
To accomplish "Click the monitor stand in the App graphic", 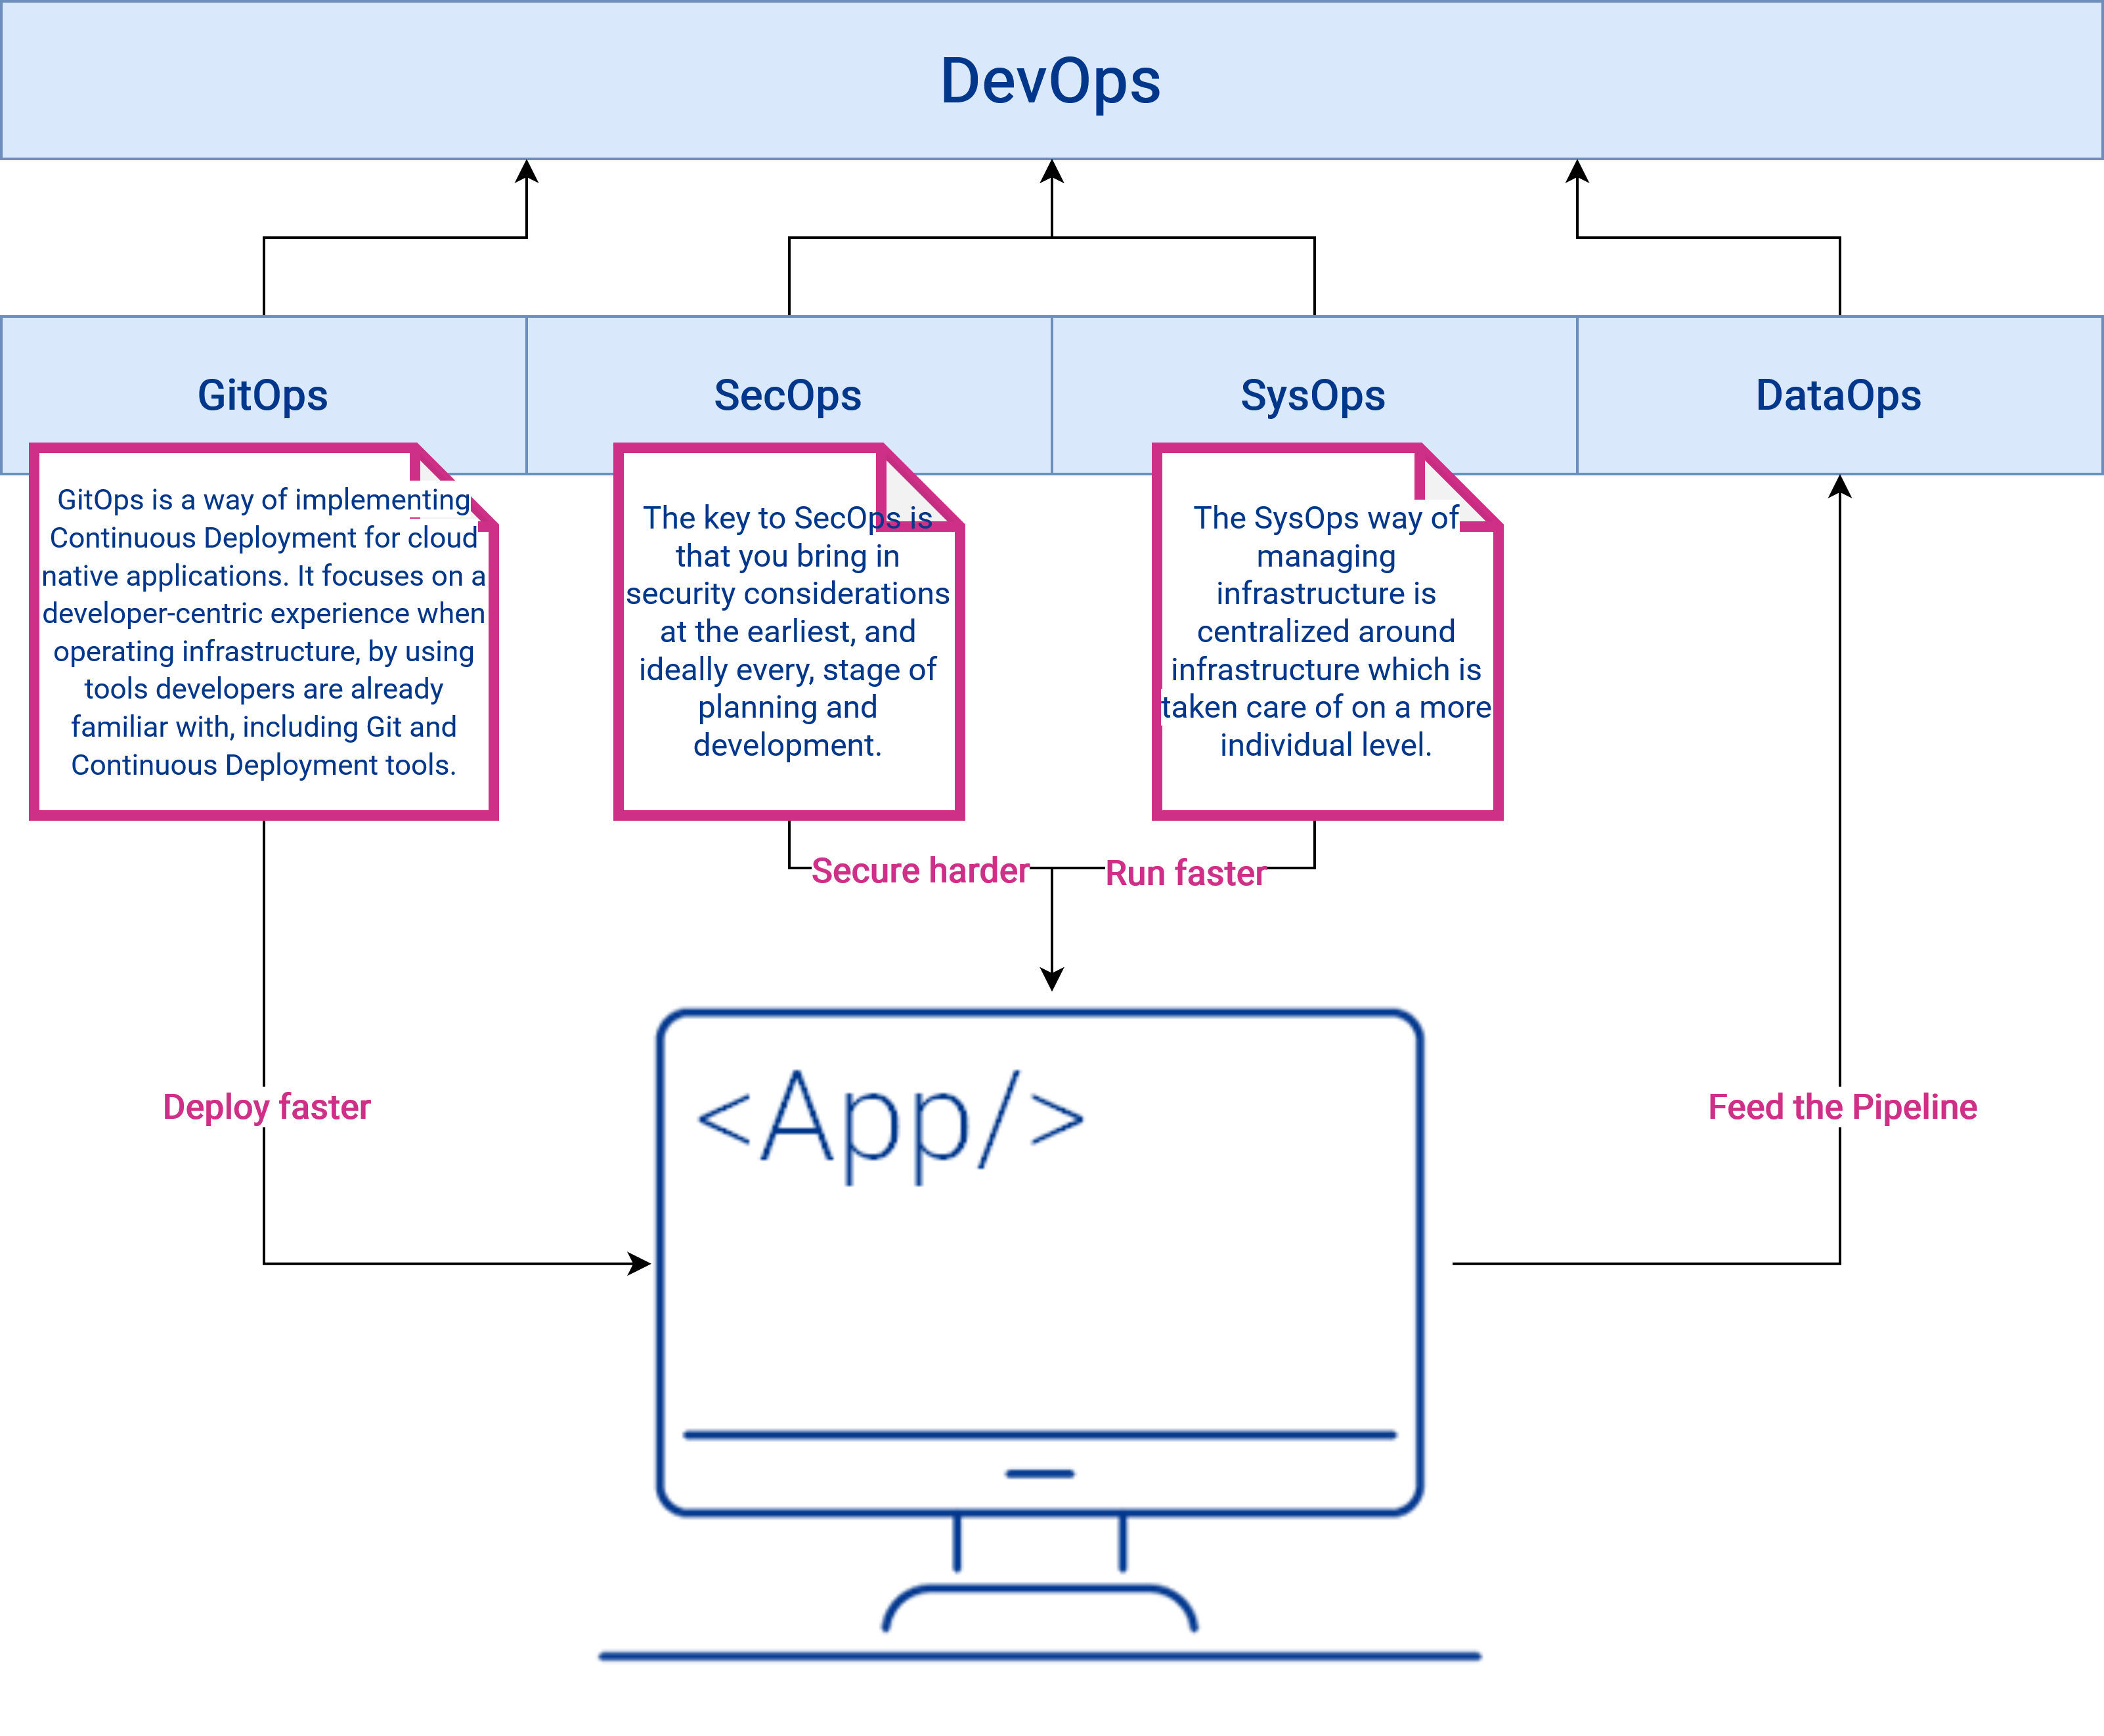I will tap(1040, 1560).
